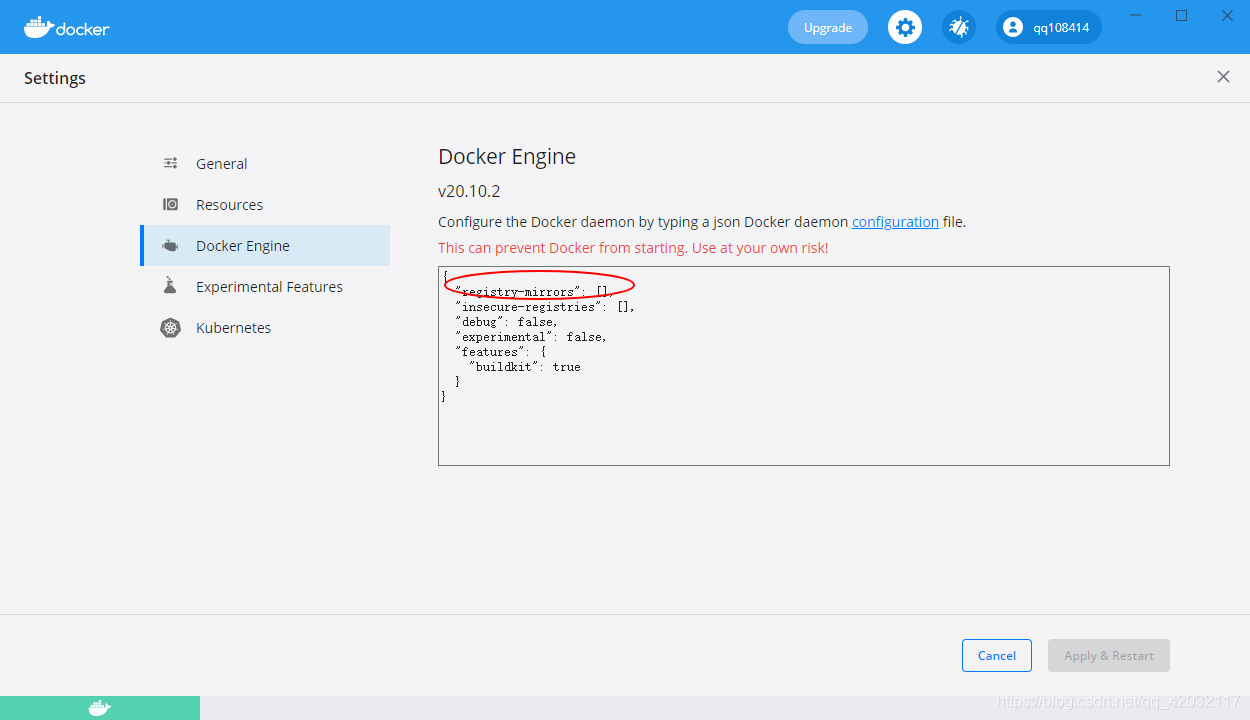Minimize the Docker Desktop window
This screenshot has height=720, width=1250.
1135,15
